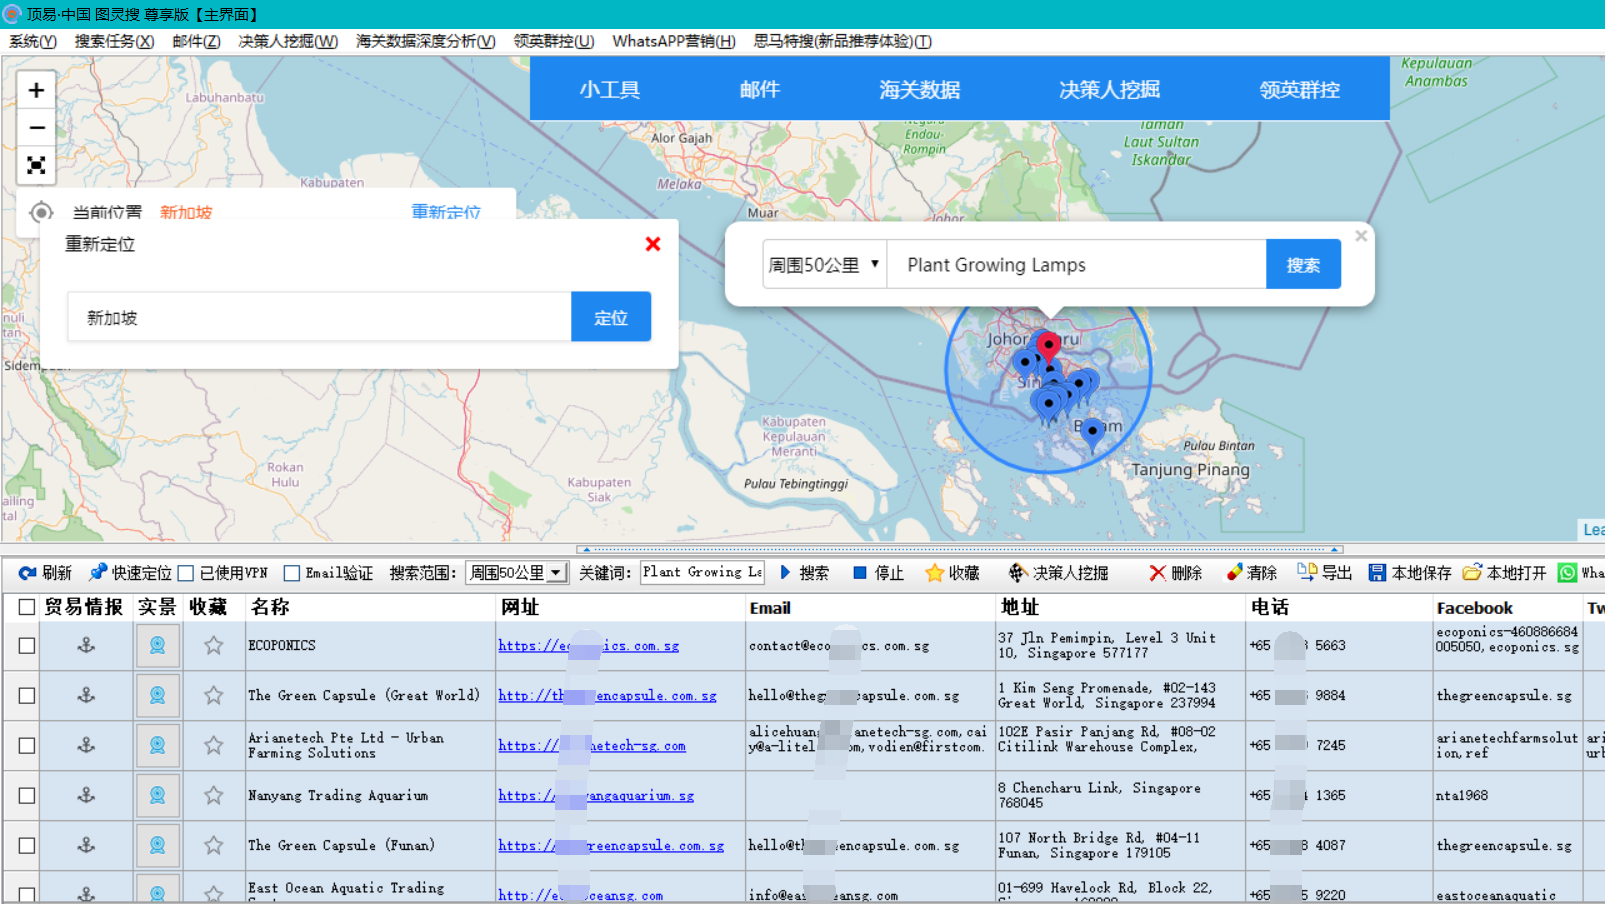Click anchor icon for Nanyang Trading Aquarium
Image resolution: width=1605 pixels, height=904 pixels.
pos(86,795)
